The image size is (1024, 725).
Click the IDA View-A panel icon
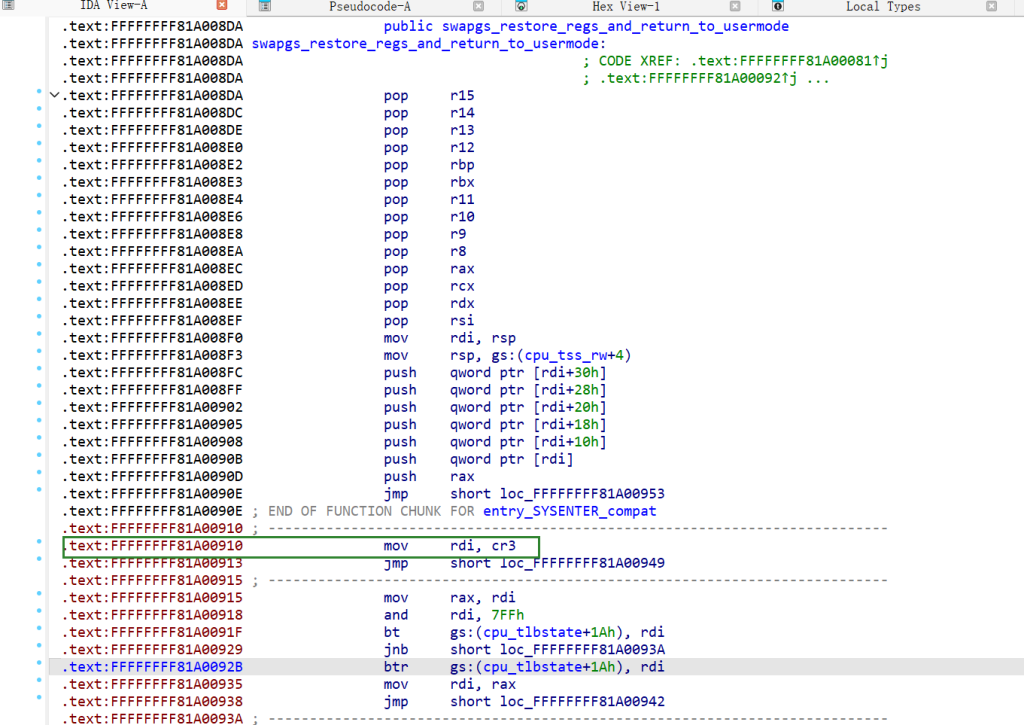pyautogui.click(x=9, y=6)
